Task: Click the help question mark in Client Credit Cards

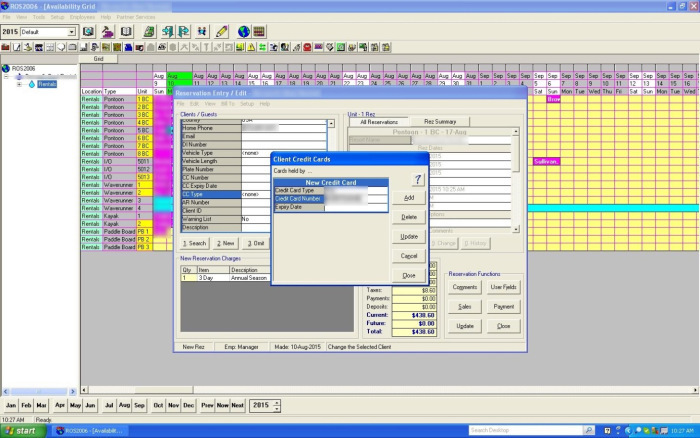Action: click(419, 178)
